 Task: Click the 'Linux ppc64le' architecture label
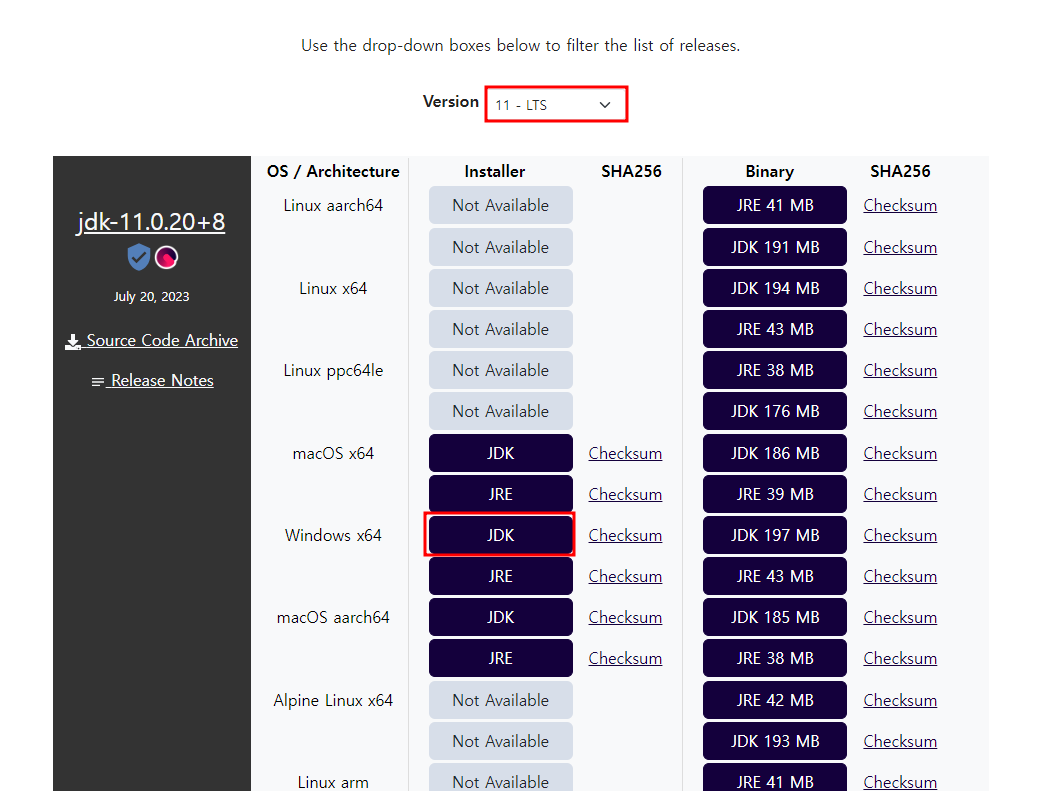click(333, 371)
